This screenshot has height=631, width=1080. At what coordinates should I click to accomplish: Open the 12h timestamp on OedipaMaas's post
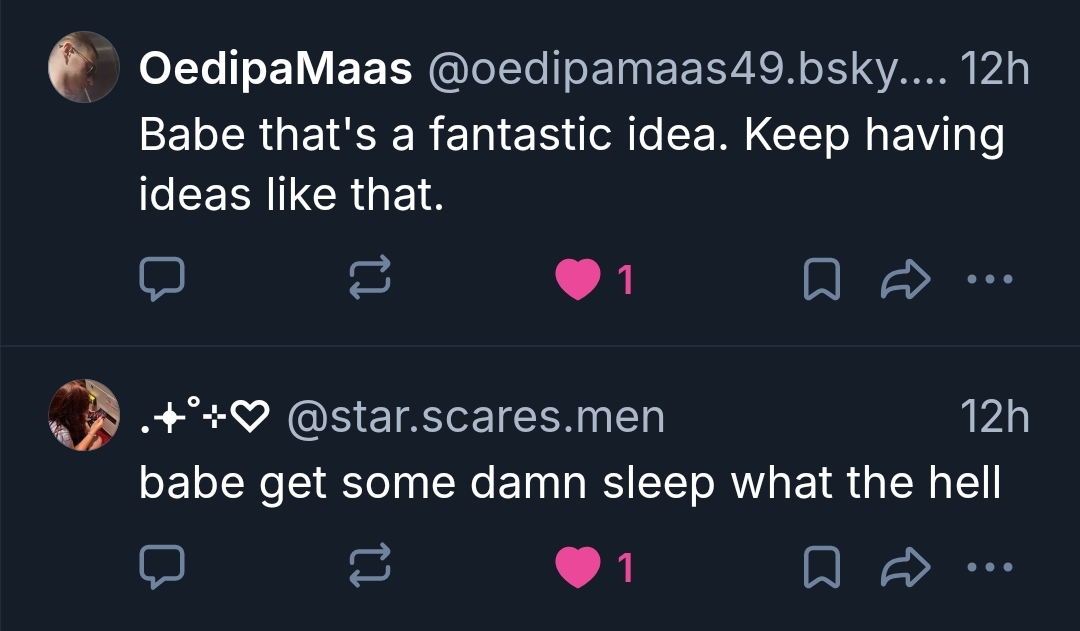[x=993, y=69]
